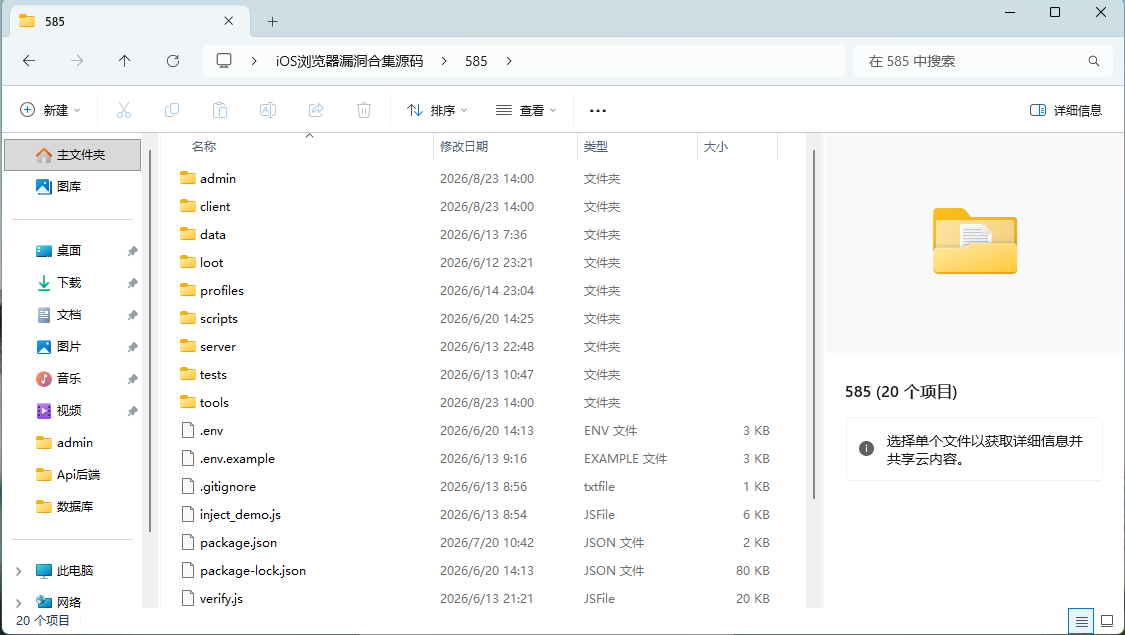Click the Share icon in toolbar
Screen dimensions: 1125x635
[316, 110]
